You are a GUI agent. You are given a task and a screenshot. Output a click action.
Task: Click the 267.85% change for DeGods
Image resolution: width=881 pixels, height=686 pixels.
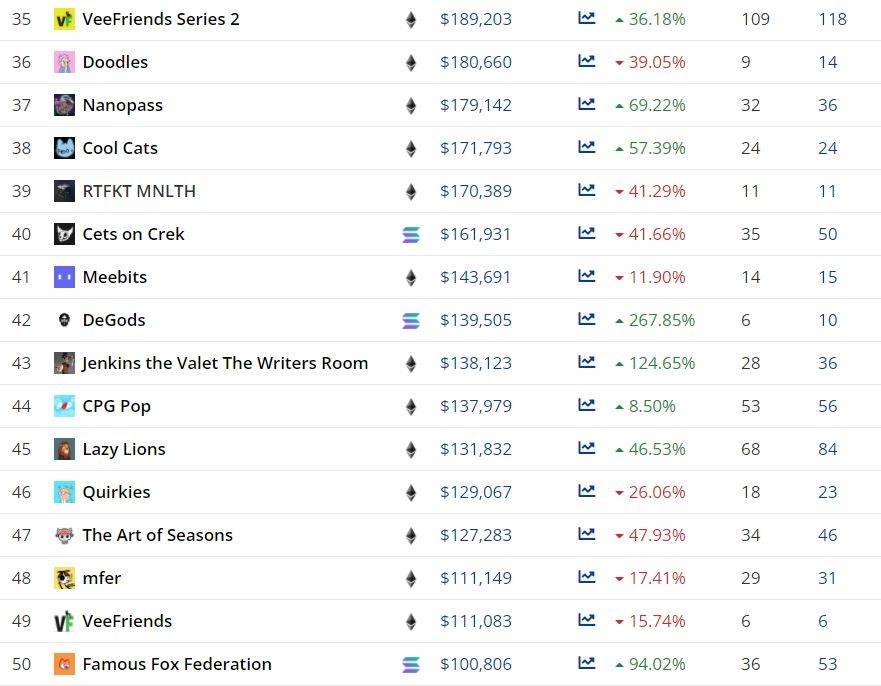point(661,320)
